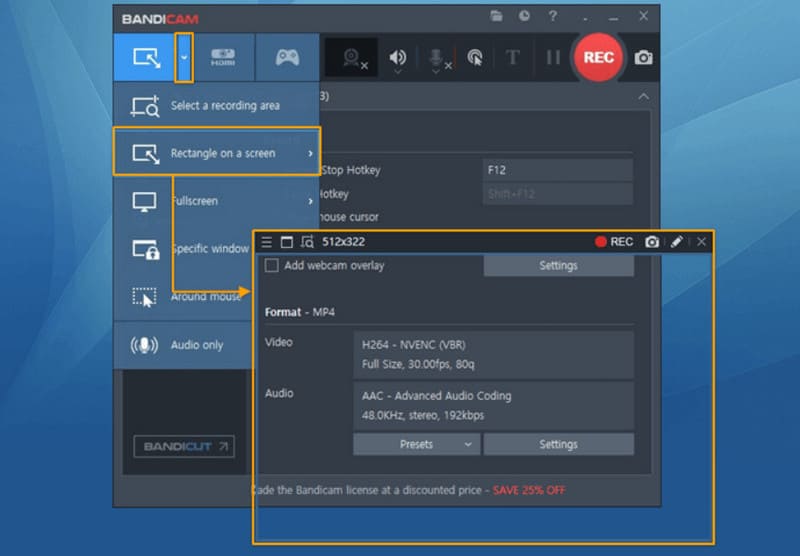
Task: Click Settings button next to Presets
Action: pos(558,444)
